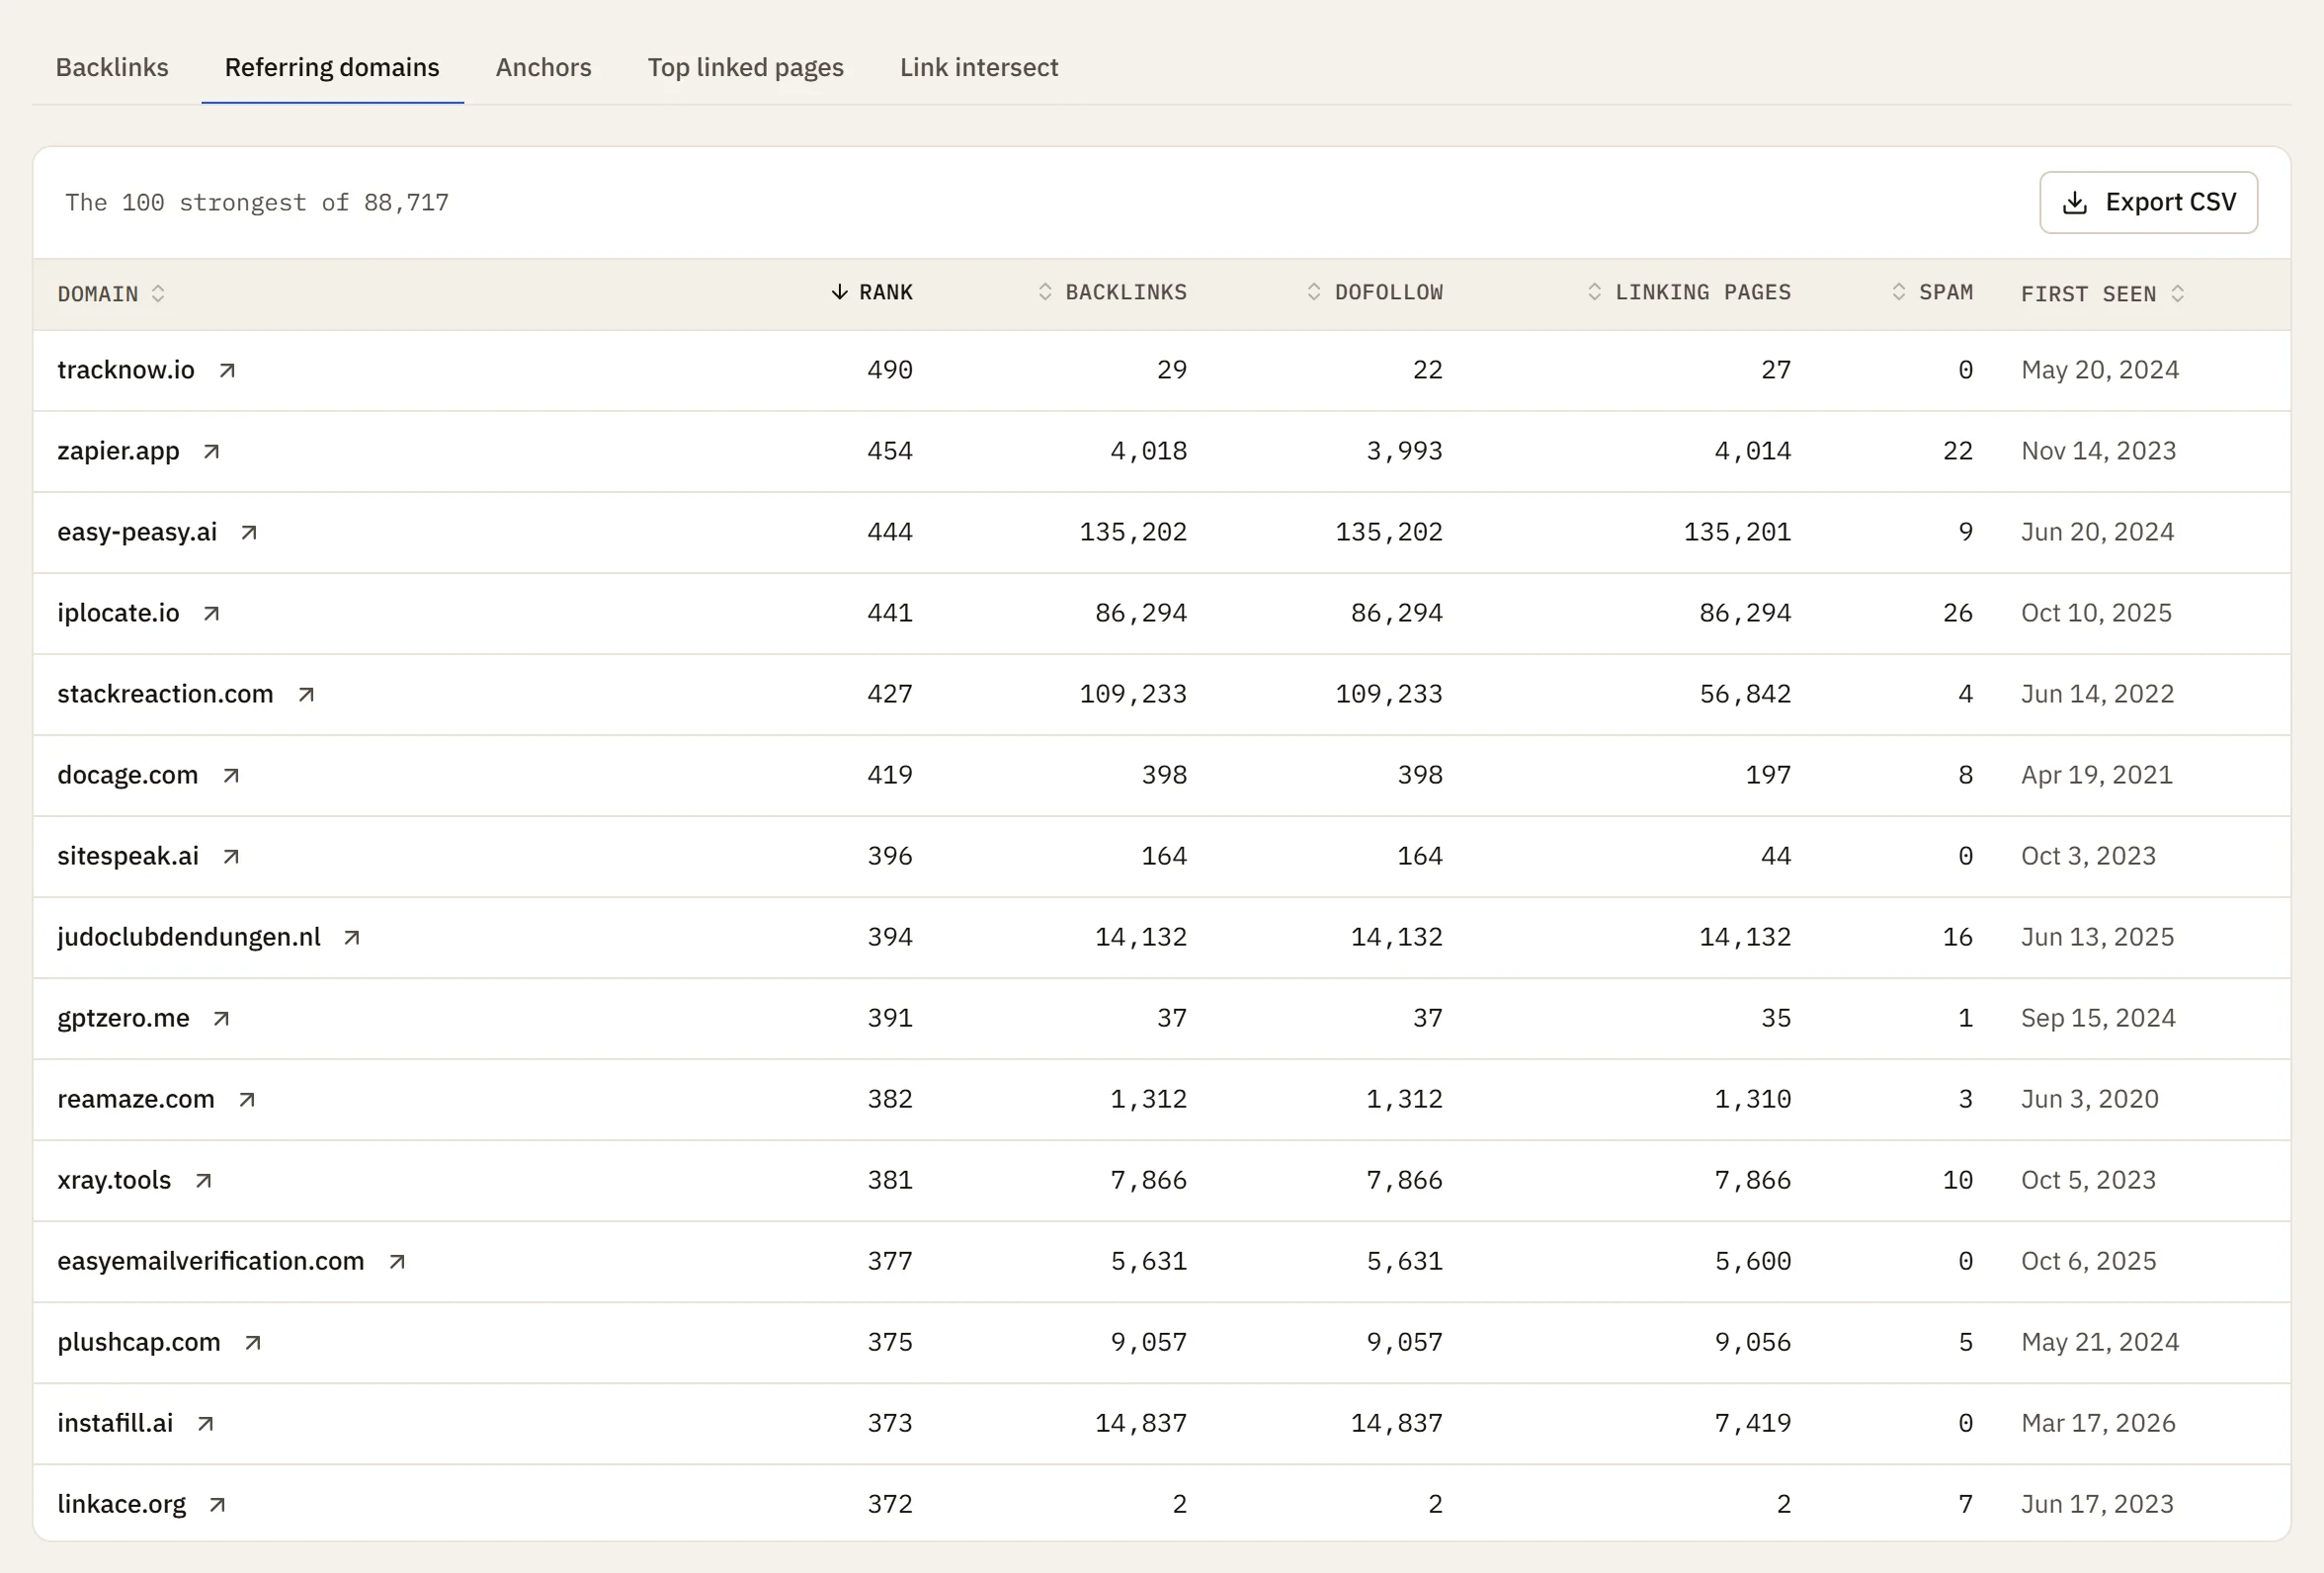Open external link icon beside xray.tools
The height and width of the screenshot is (1573, 2324).
204,1180
